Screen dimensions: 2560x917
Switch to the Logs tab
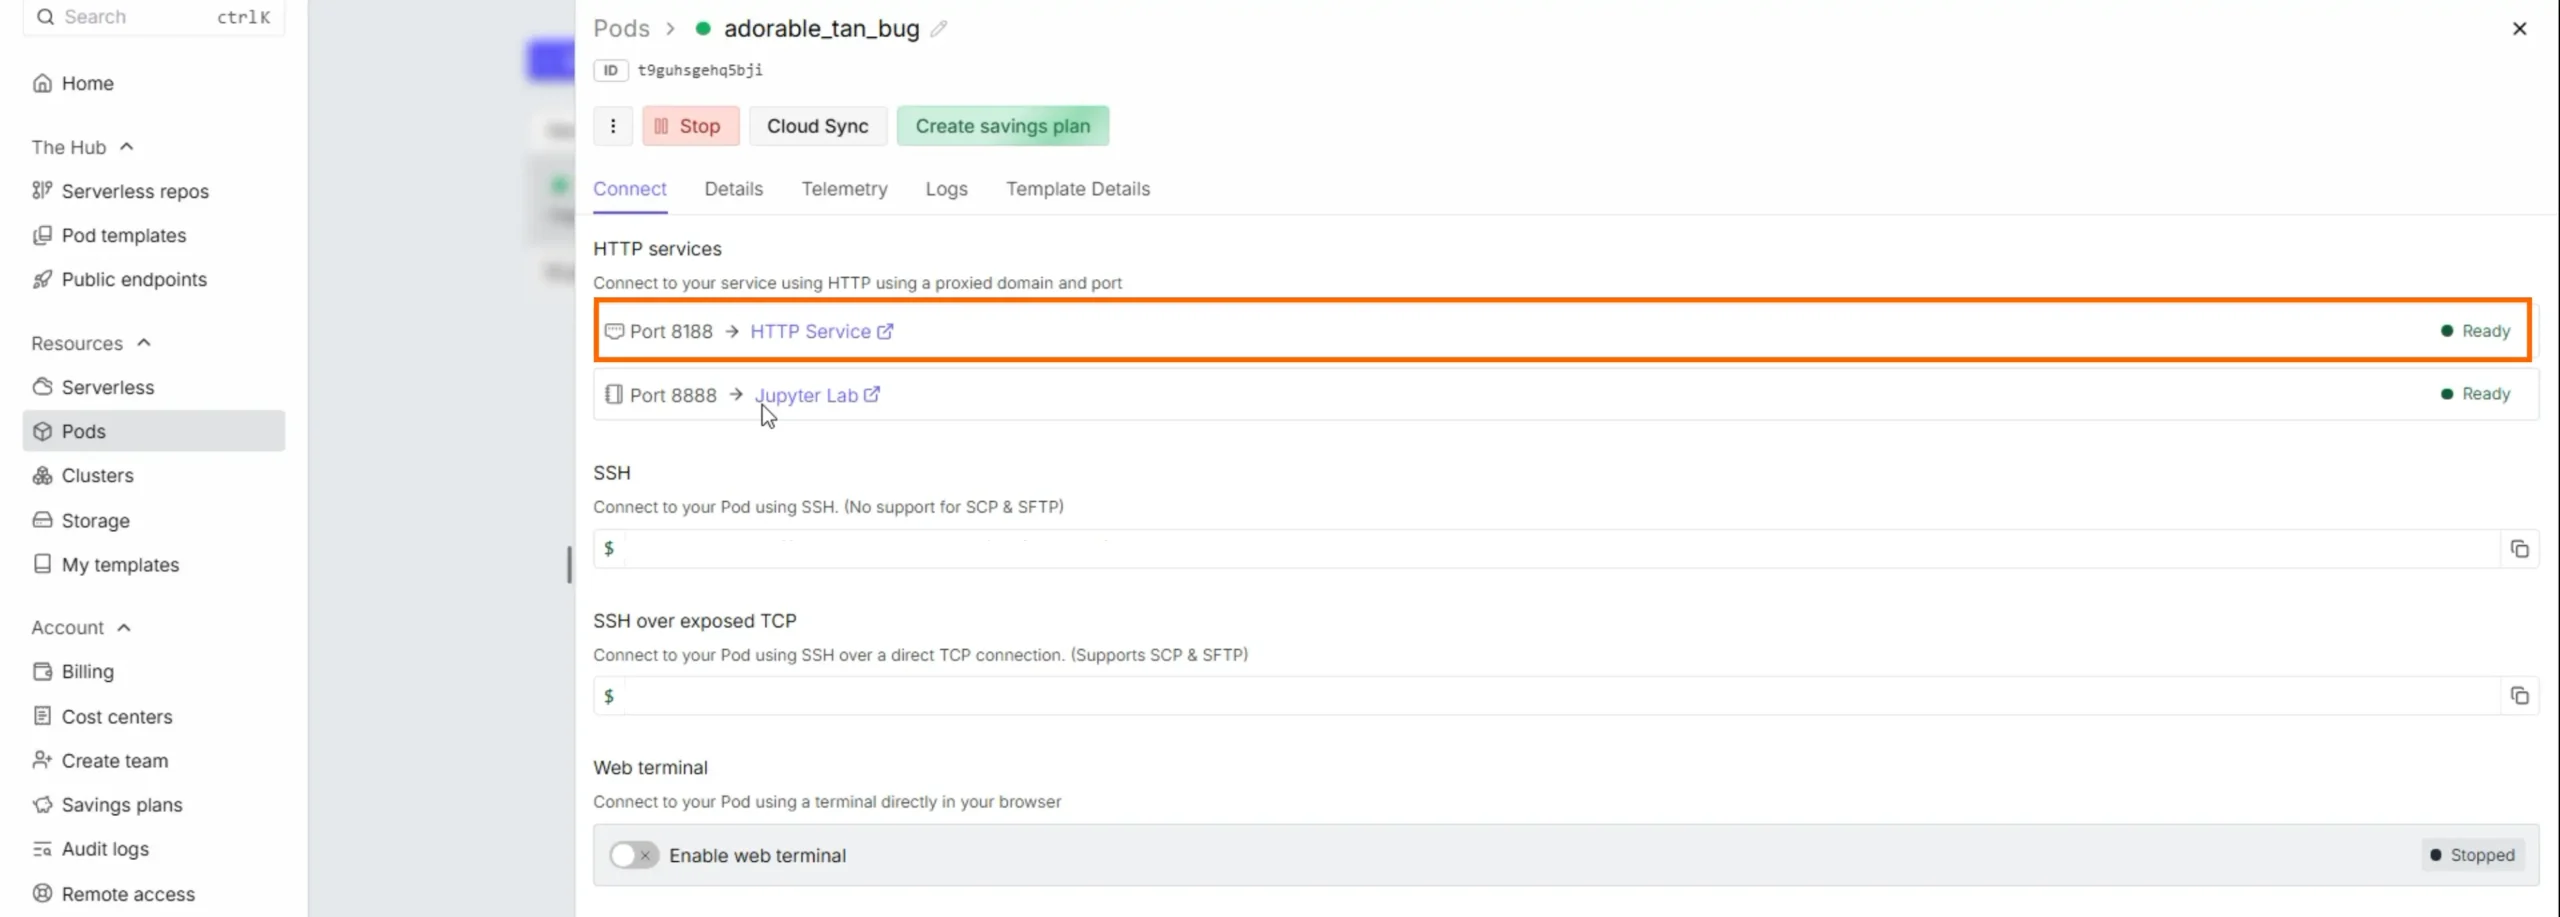(946, 189)
